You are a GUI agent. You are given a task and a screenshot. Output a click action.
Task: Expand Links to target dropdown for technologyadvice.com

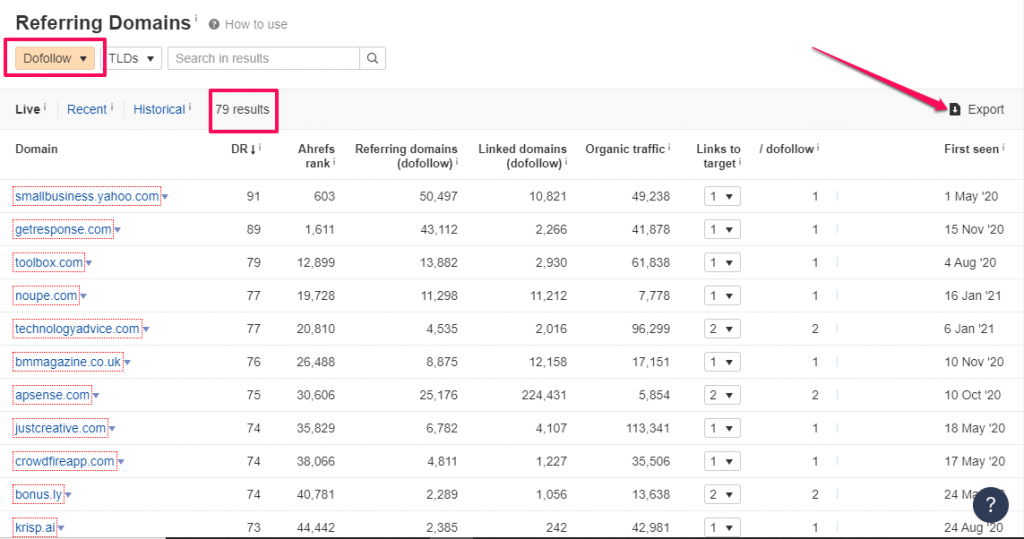tap(722, 329)
